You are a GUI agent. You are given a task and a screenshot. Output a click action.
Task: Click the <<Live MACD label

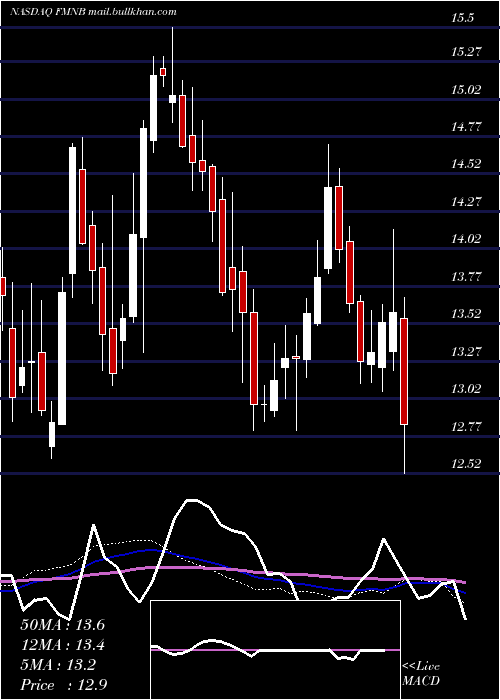[421, 674]
